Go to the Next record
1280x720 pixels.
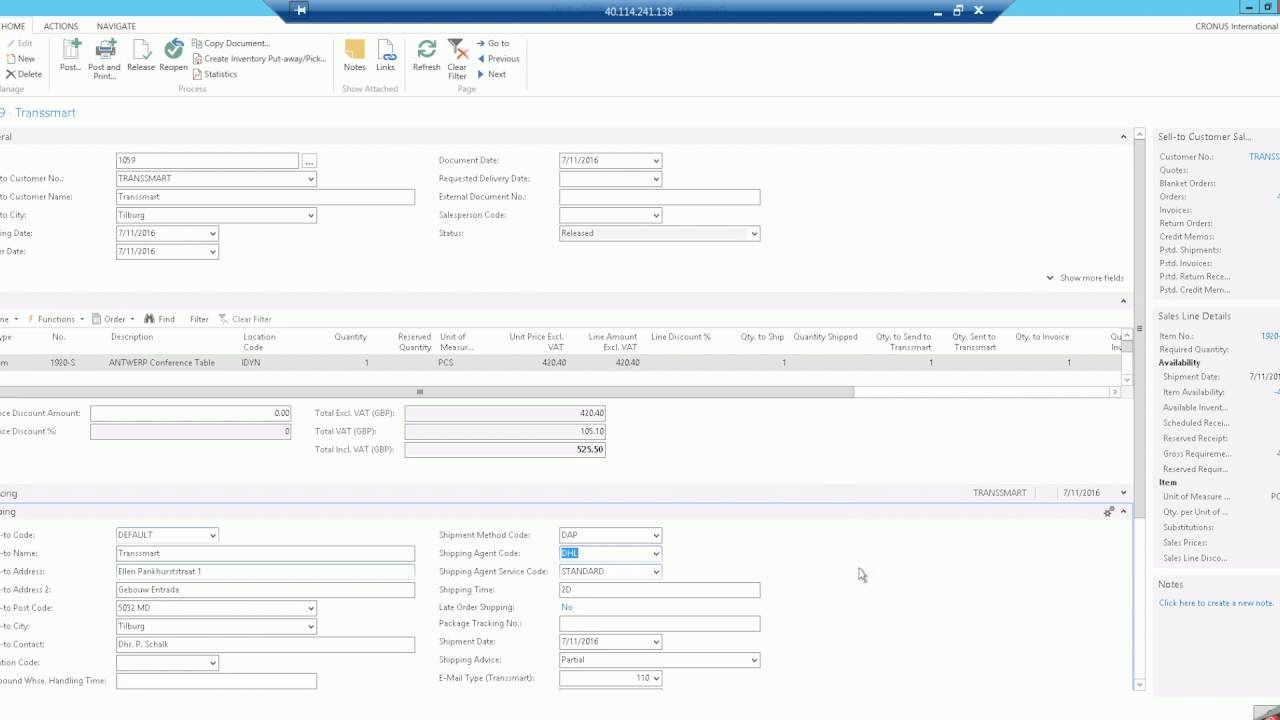(x=490, y=74)
